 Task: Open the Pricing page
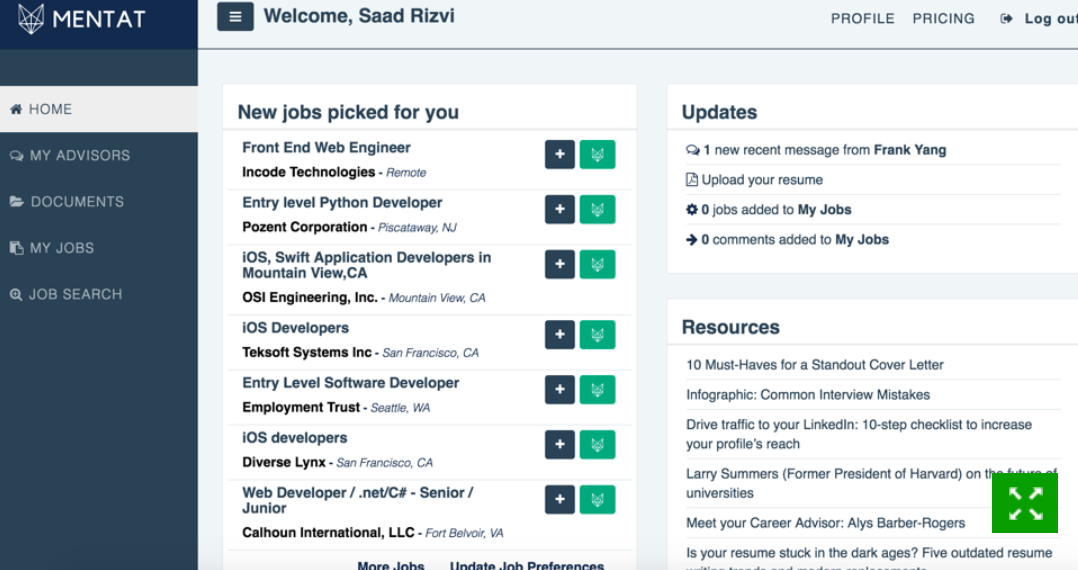coord(943,19)
